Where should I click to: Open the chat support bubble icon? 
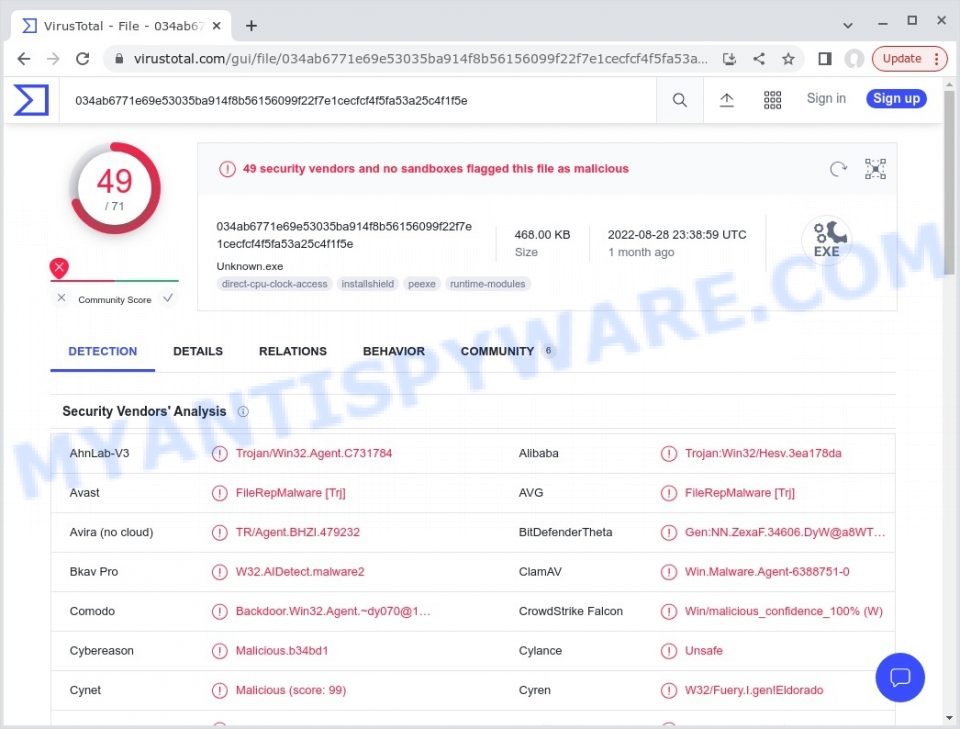pyautogui.click(x=900, y=677)
